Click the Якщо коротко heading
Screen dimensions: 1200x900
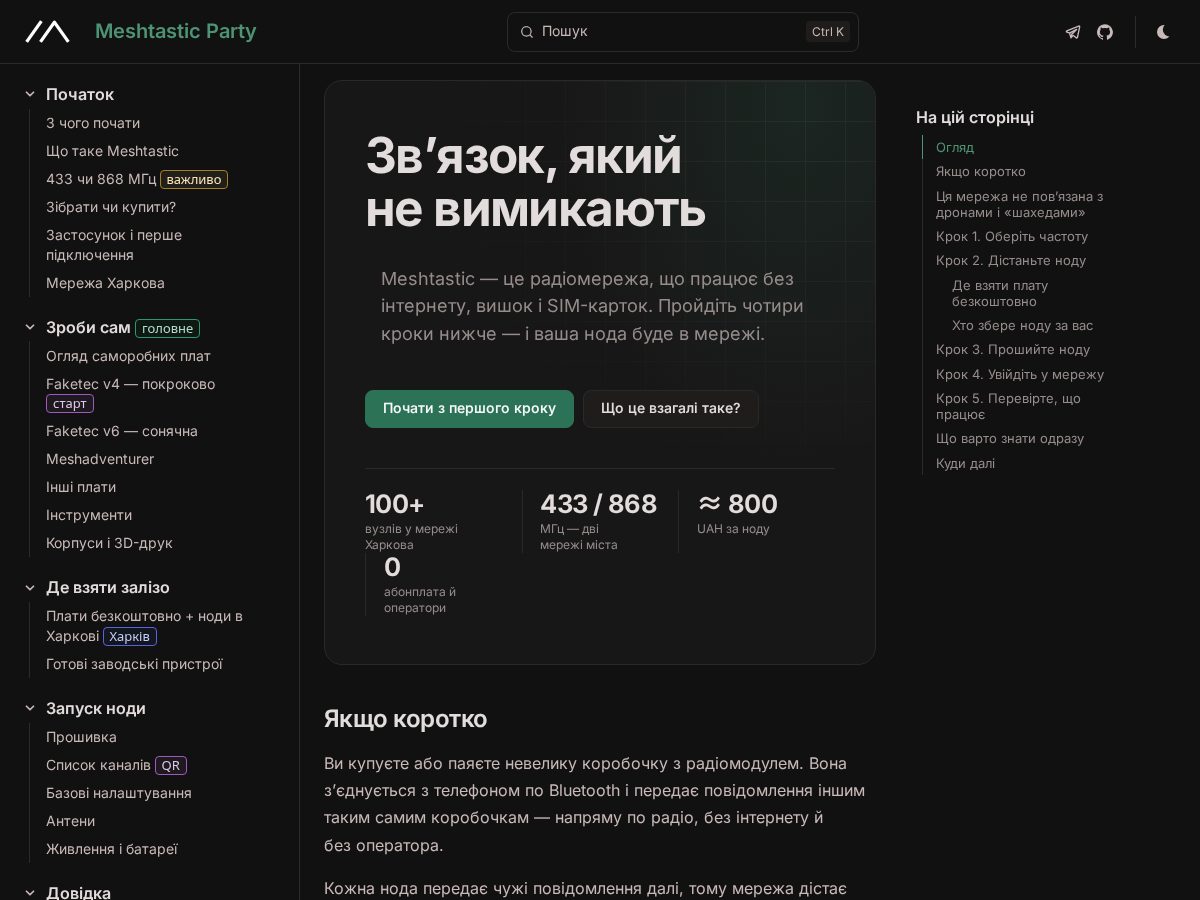pos(405,719)
